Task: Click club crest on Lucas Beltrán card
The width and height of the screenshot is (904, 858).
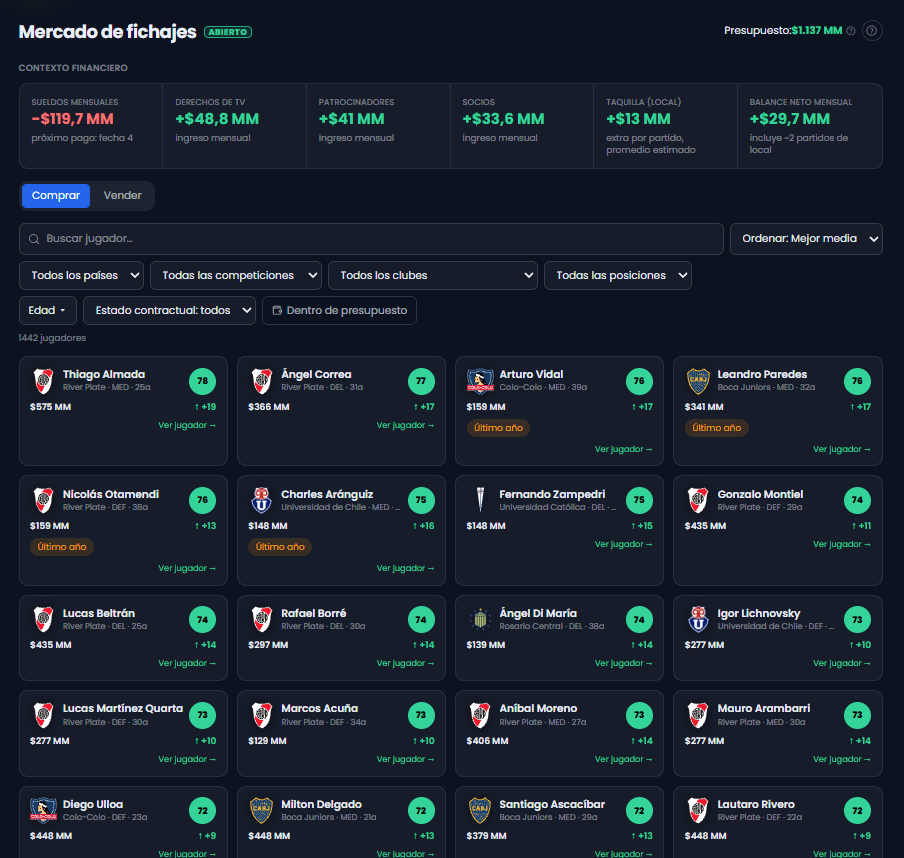Action: tap(43, 620)
